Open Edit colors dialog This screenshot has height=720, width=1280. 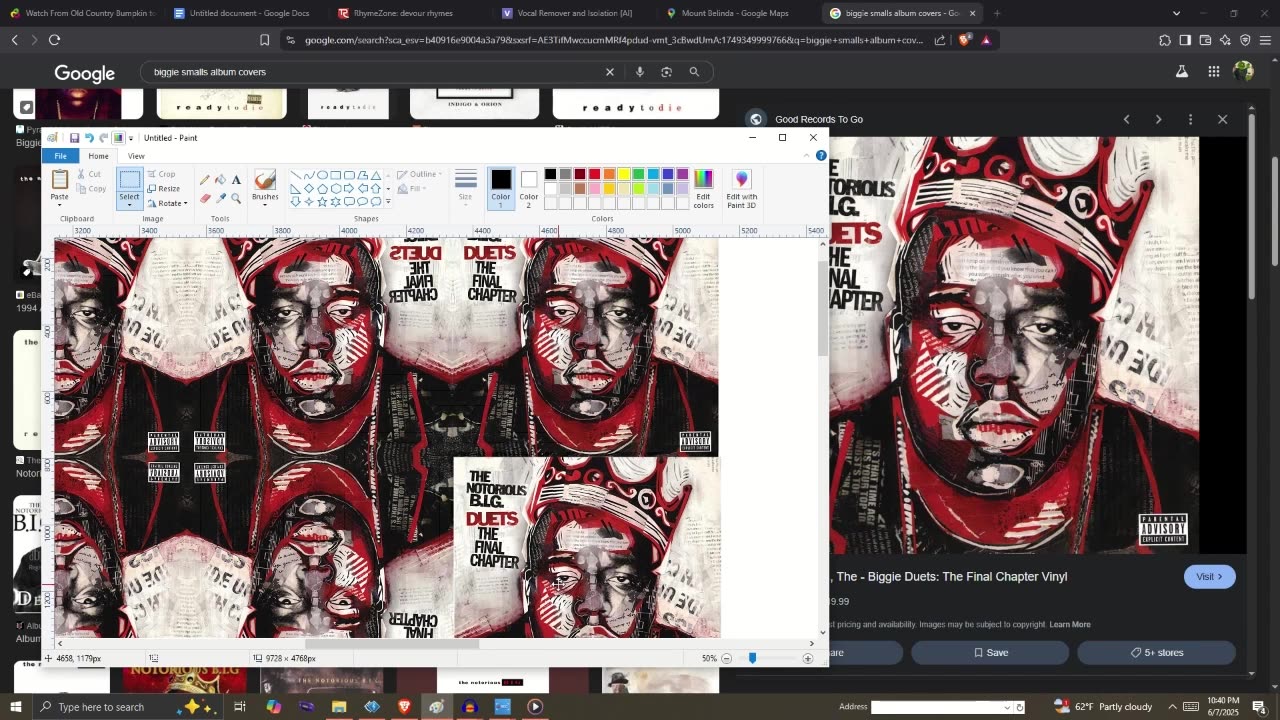704,188
